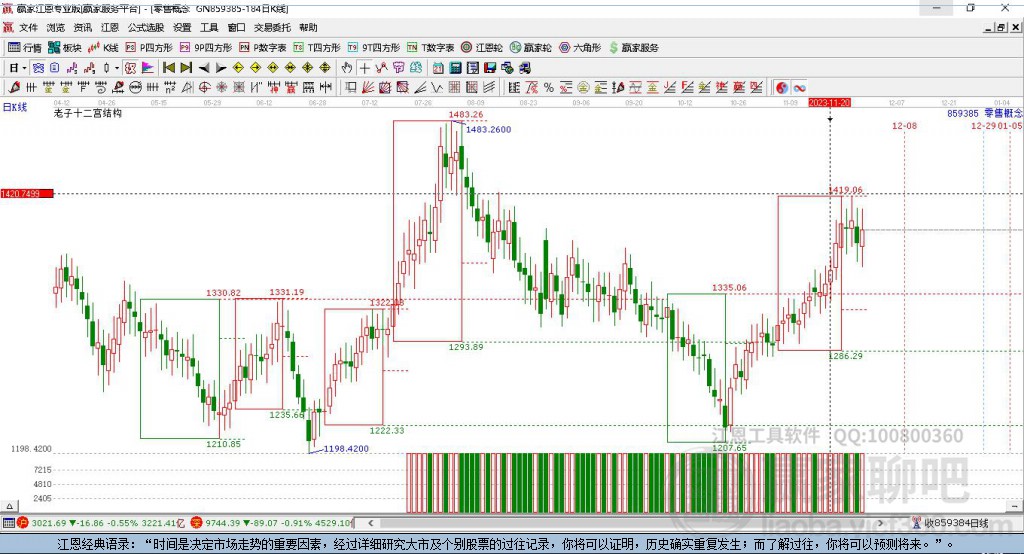
Task: Click the 1198.4200 low price label
Action: click(345, 449)
